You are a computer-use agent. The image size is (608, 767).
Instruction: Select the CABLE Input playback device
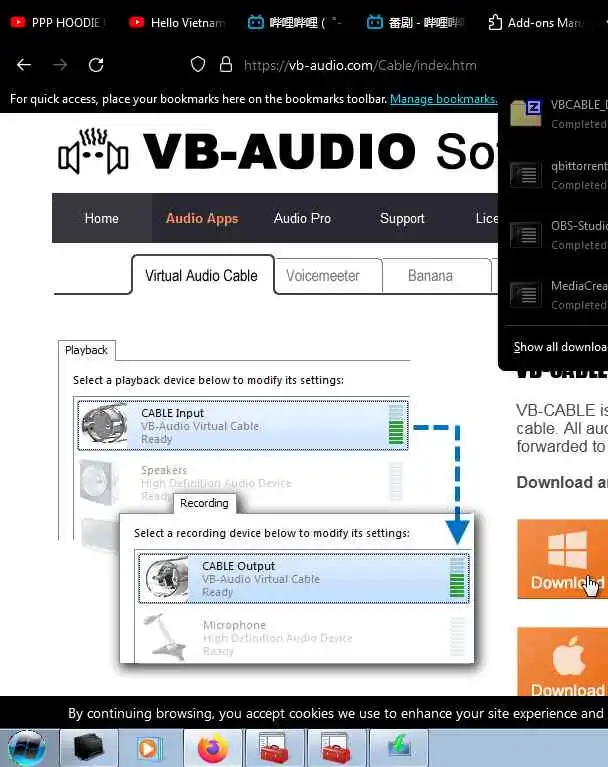(x=243, y=425)
